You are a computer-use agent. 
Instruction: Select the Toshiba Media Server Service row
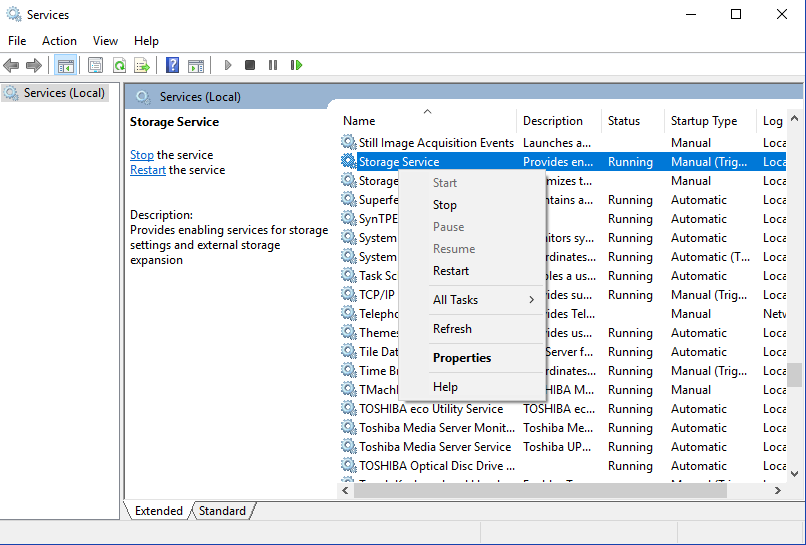click(x=434, y=447)
